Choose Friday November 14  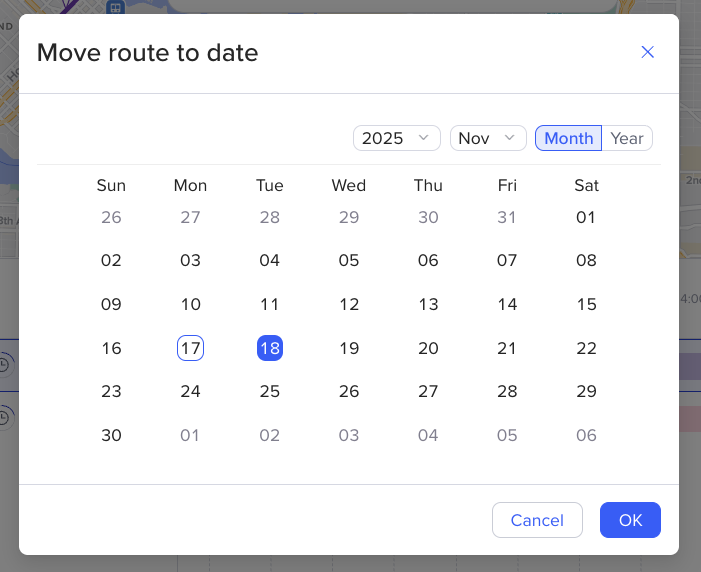pyautogui.click(x=507, y=304)
